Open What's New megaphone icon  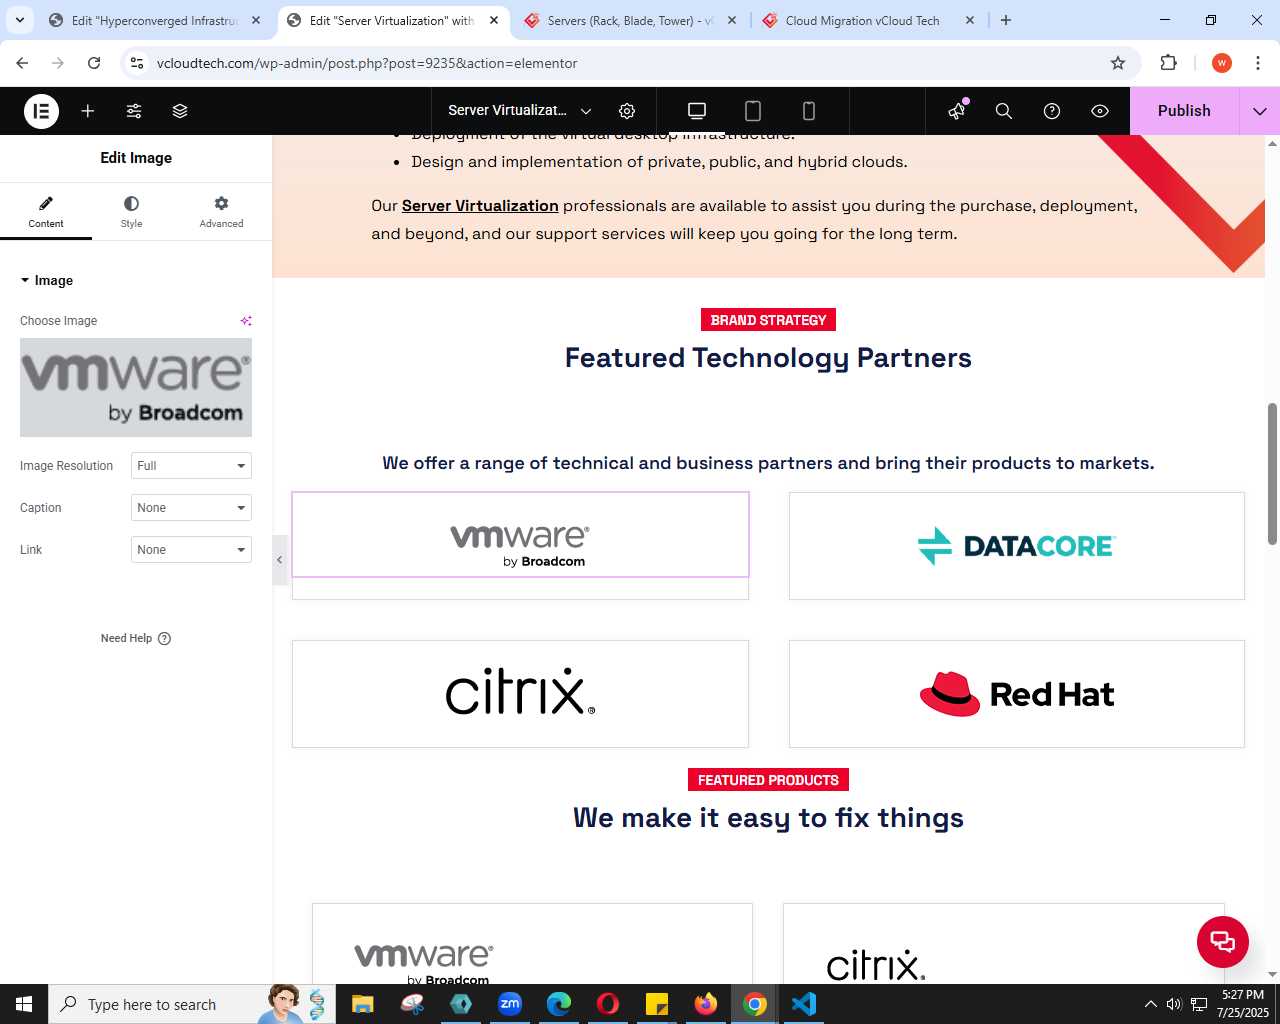(x=957, y=111)
